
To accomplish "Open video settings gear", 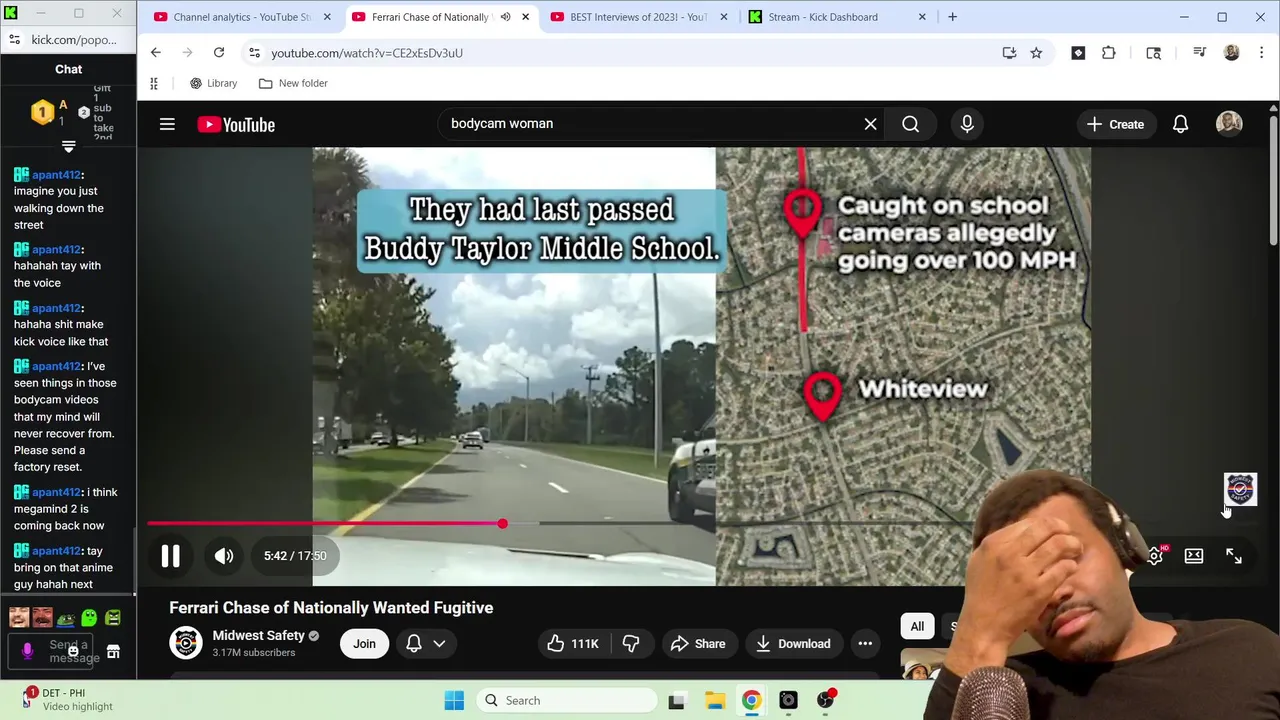I will [1154, 556].
